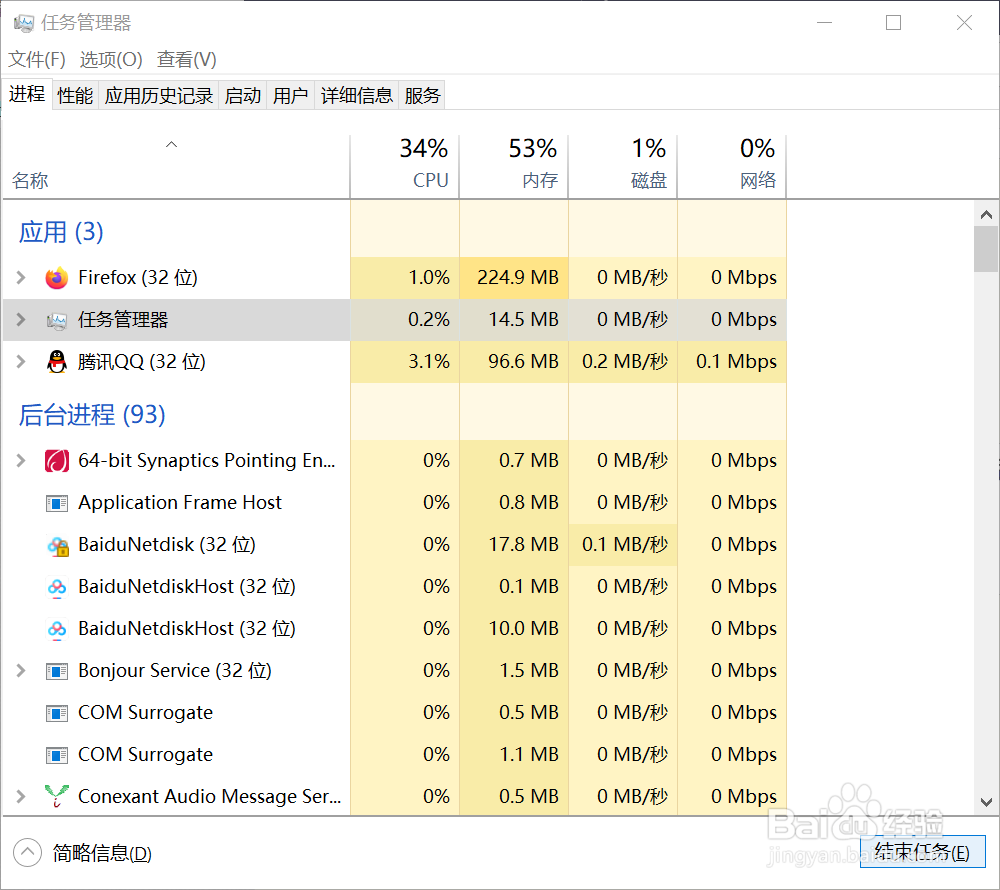Viewport: 1000px width, 890px height.
Task: Click the Application Frame Host icon
Action: (x=57, y=503)
